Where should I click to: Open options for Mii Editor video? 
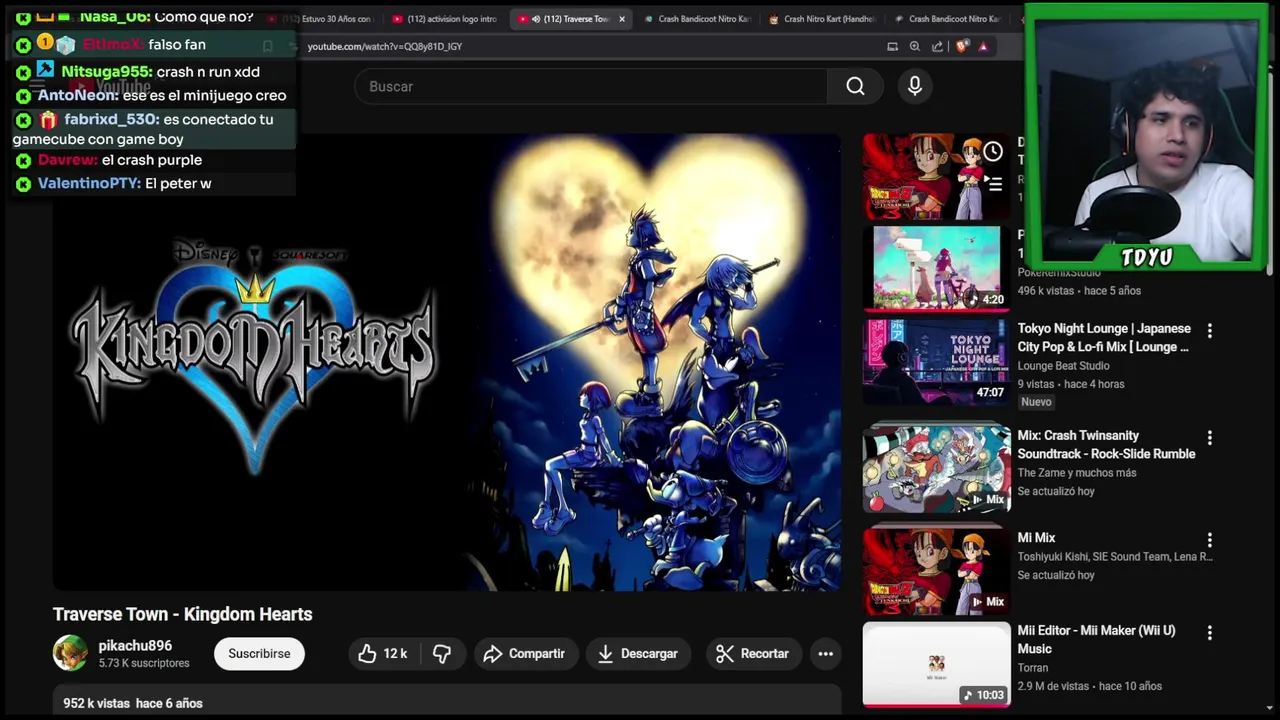[1209, 633]
